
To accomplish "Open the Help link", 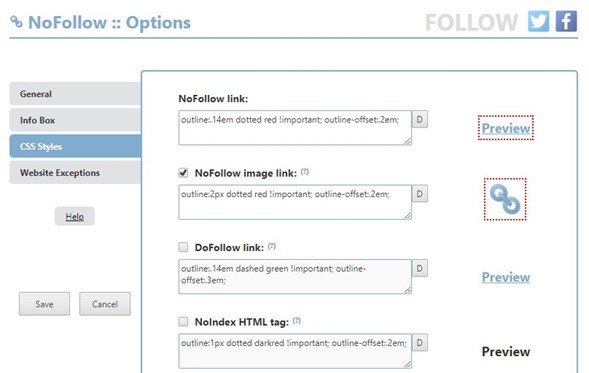I will coord(74,216).
